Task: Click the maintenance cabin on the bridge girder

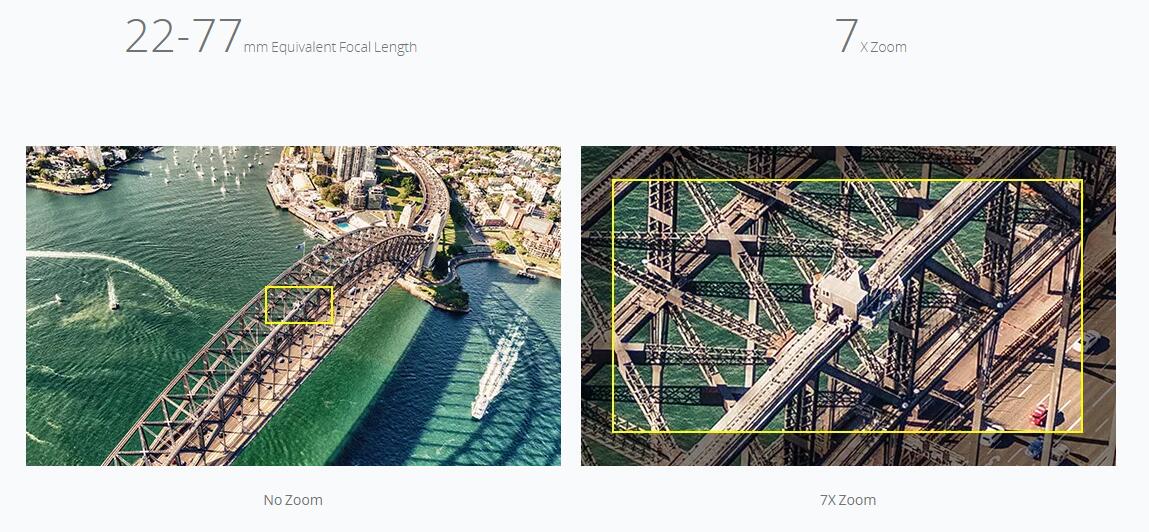Action: (841, 289)
